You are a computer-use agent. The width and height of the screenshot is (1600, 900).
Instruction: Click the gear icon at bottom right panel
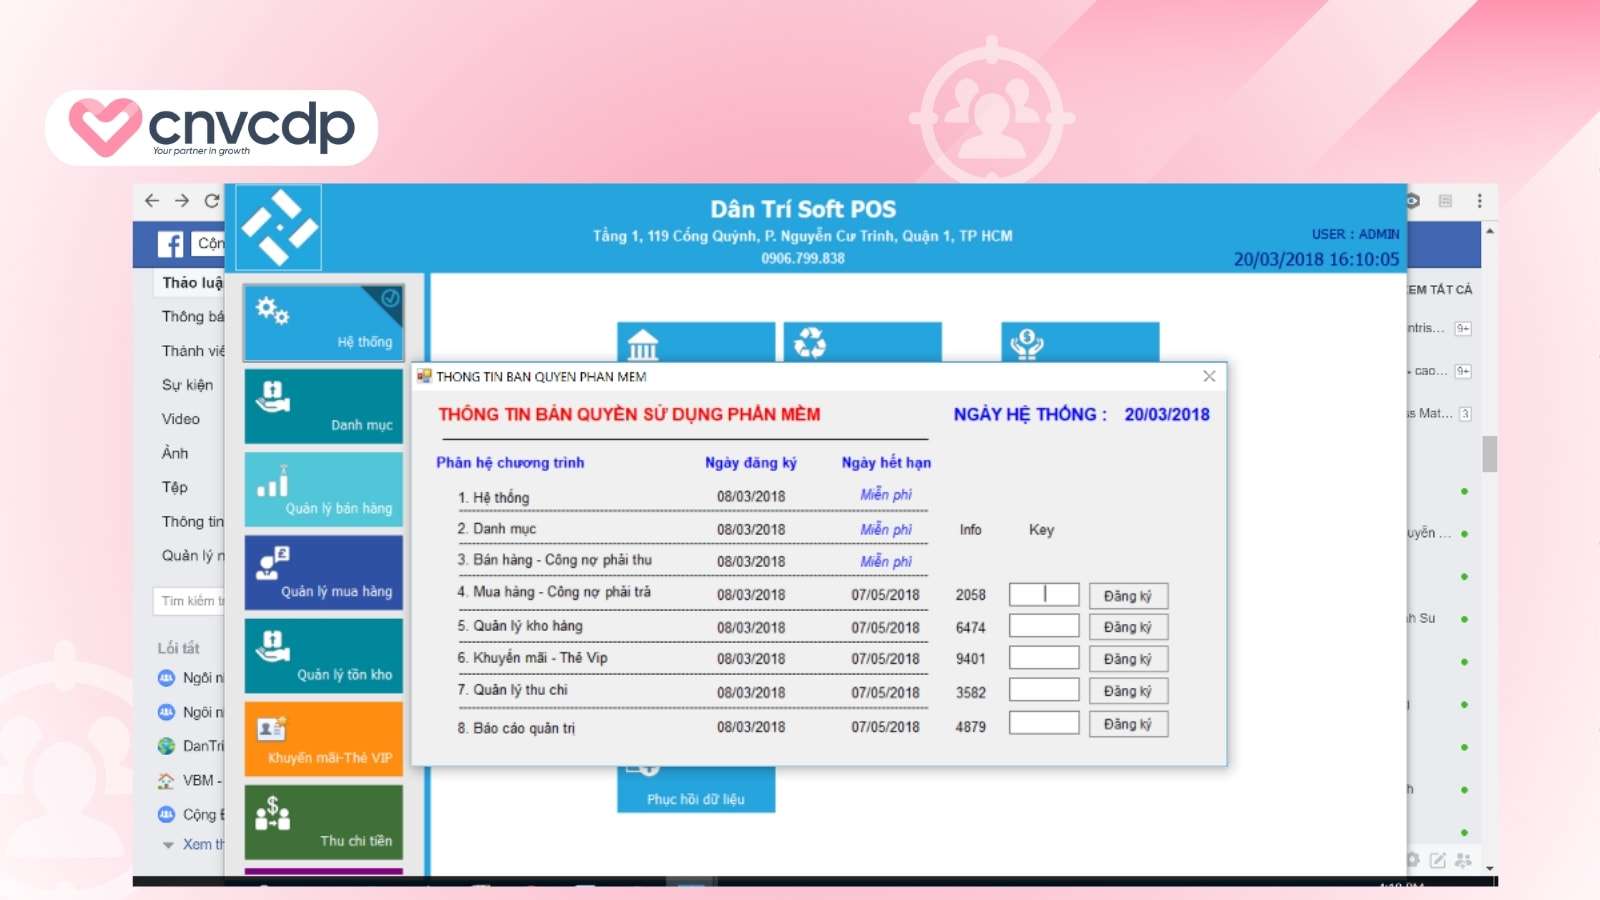point(1412,858)
